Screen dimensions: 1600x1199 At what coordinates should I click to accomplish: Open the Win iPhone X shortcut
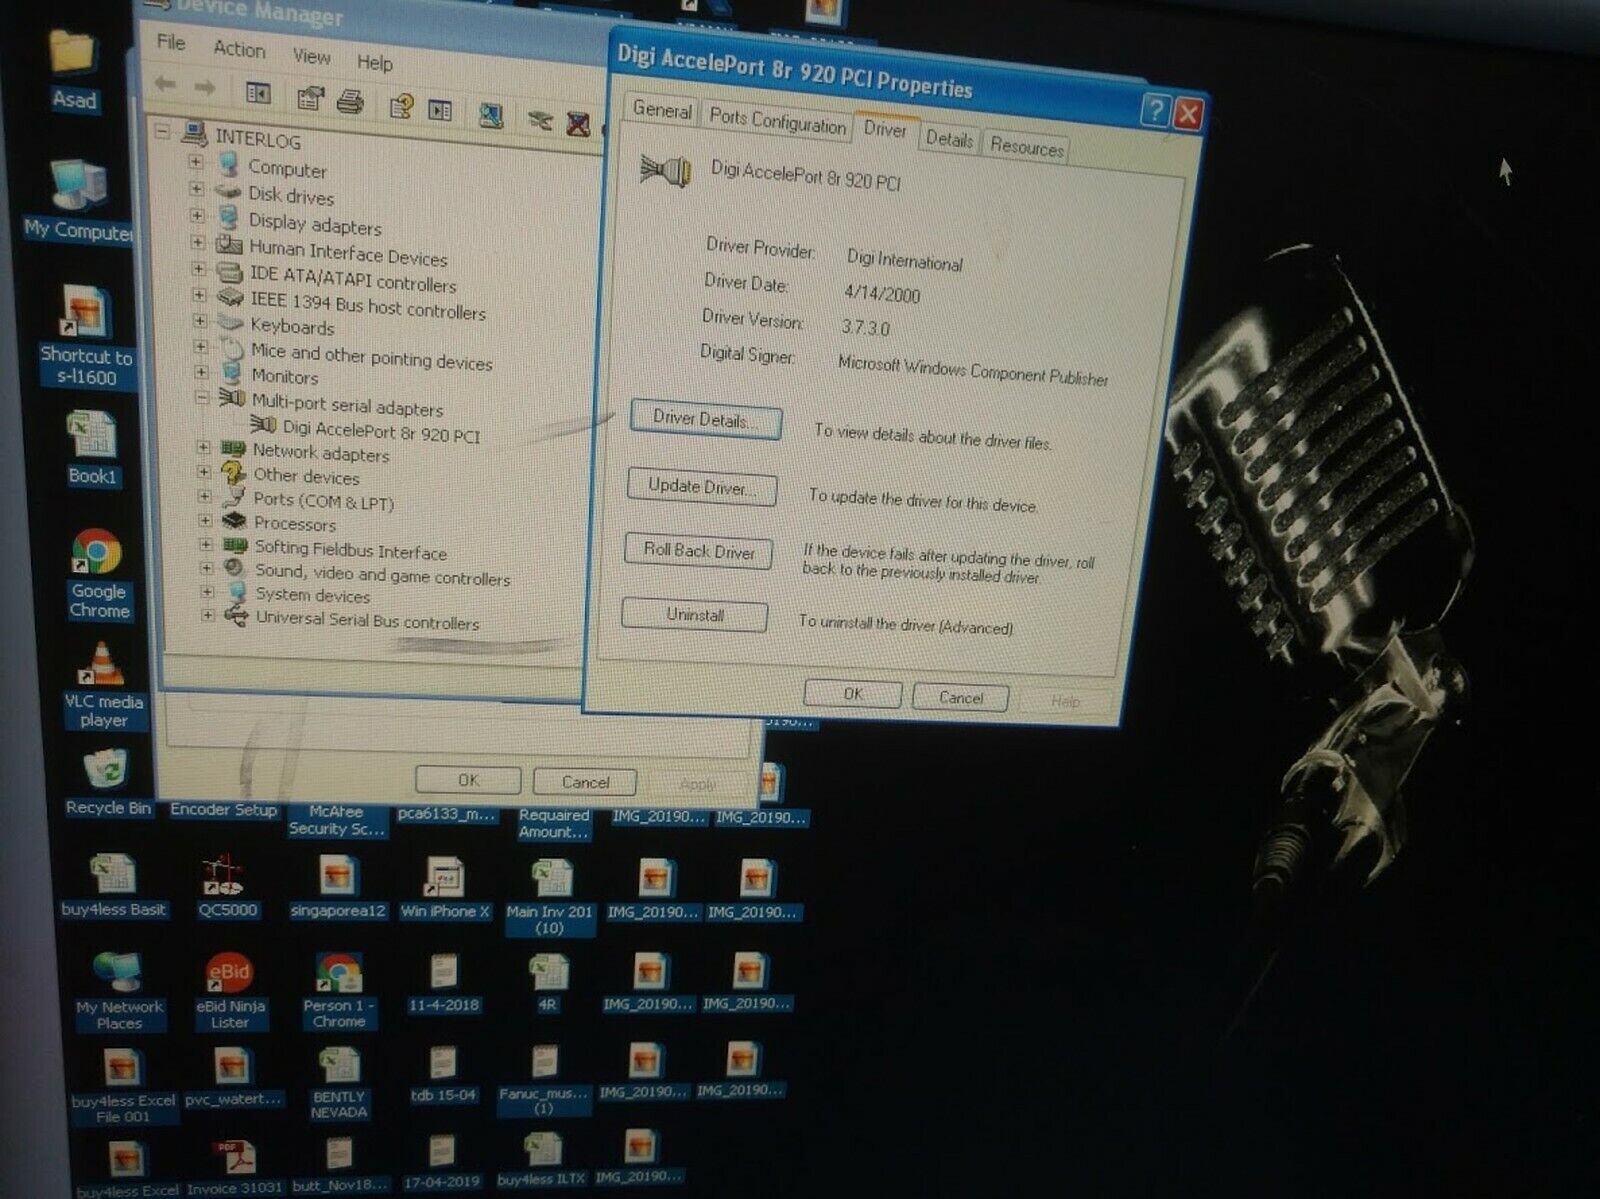click(444, 888)
